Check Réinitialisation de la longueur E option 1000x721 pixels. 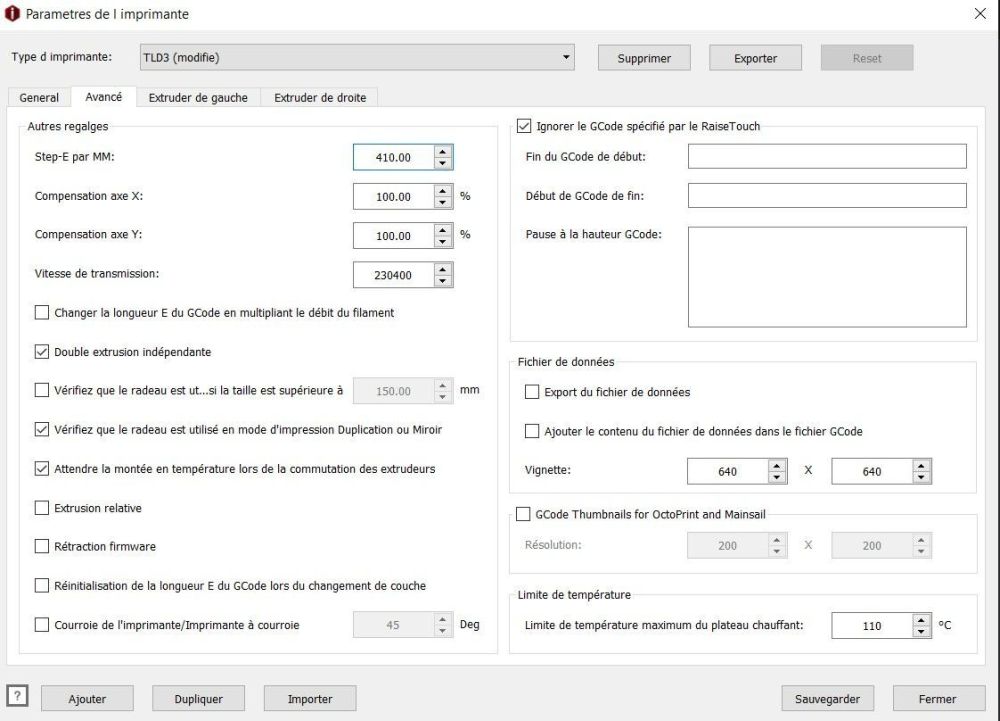41,585
